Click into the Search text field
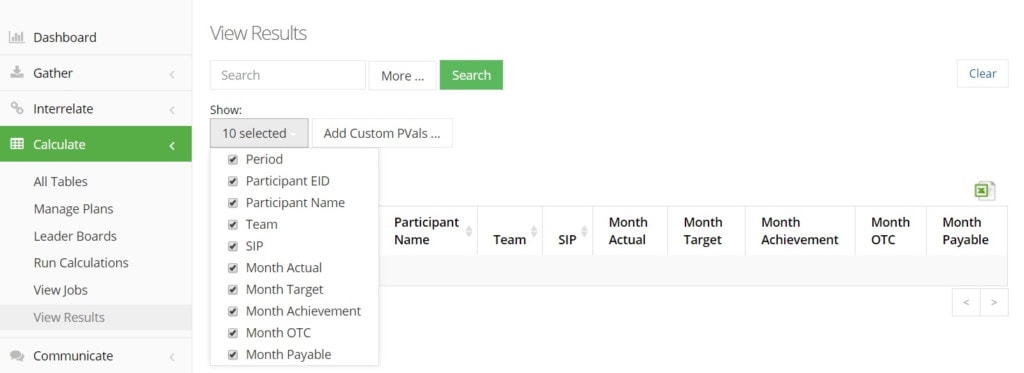The image size is (1024, 373). tap(287, 75)
